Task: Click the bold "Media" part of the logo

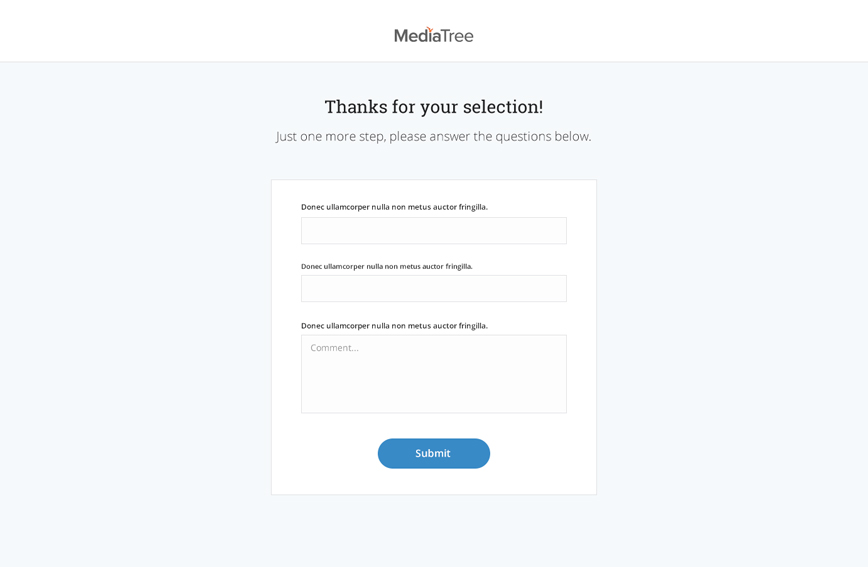Action: pos(417,36)
